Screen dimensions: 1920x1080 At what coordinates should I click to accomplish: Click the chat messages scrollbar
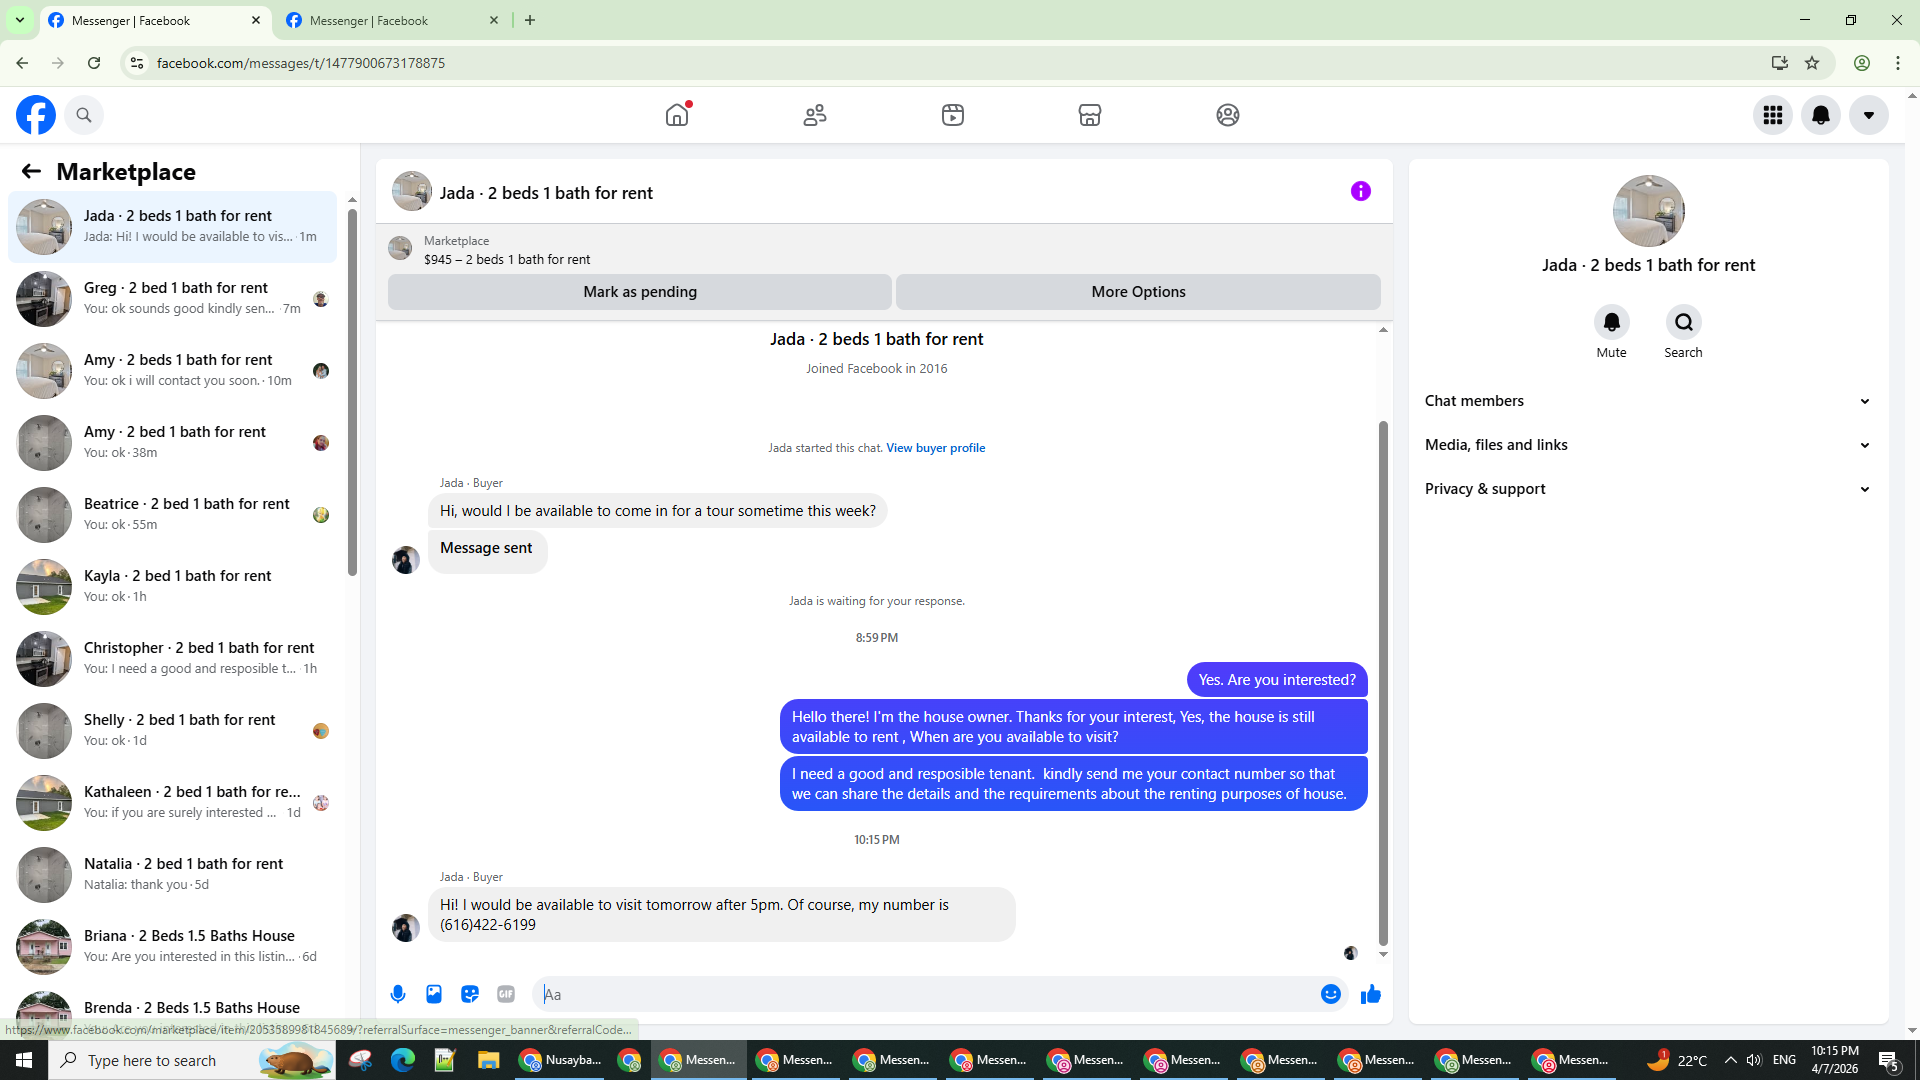point(1383,683)
